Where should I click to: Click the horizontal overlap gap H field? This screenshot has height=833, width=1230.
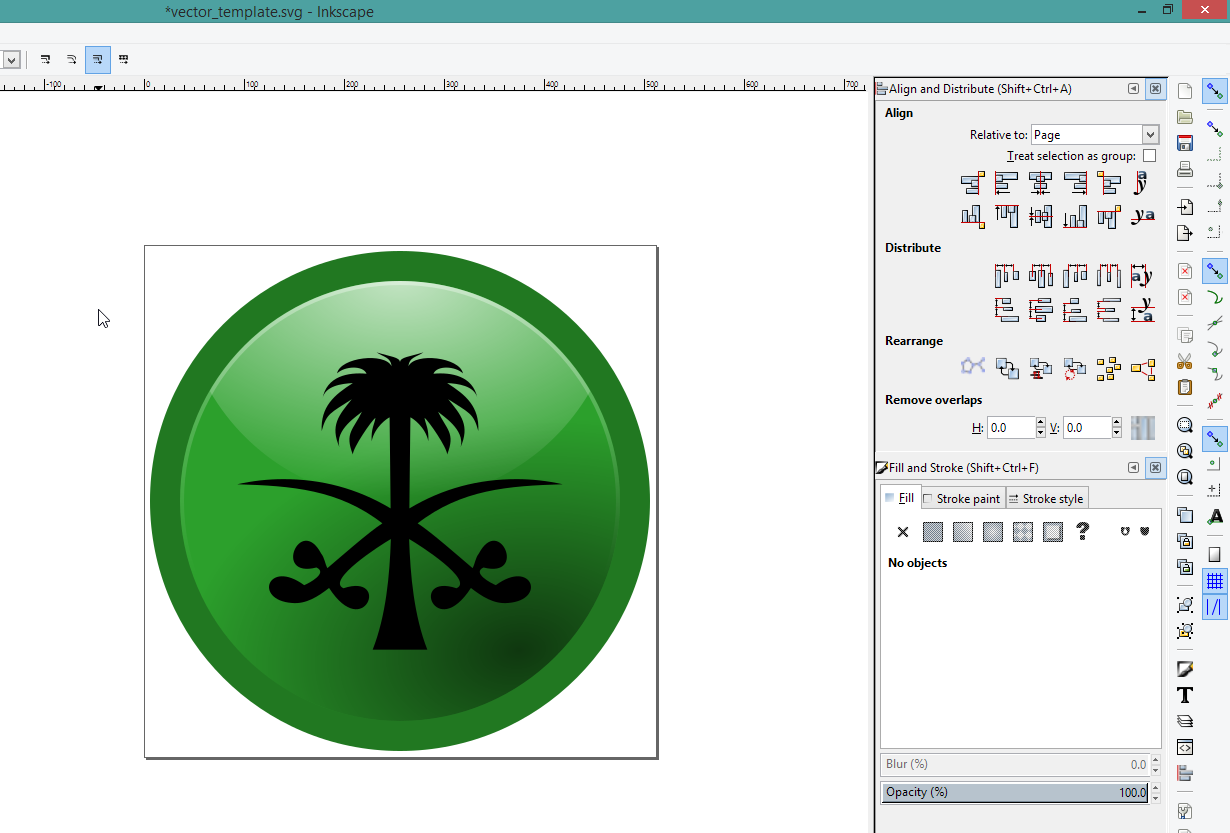pos(1010,428)
